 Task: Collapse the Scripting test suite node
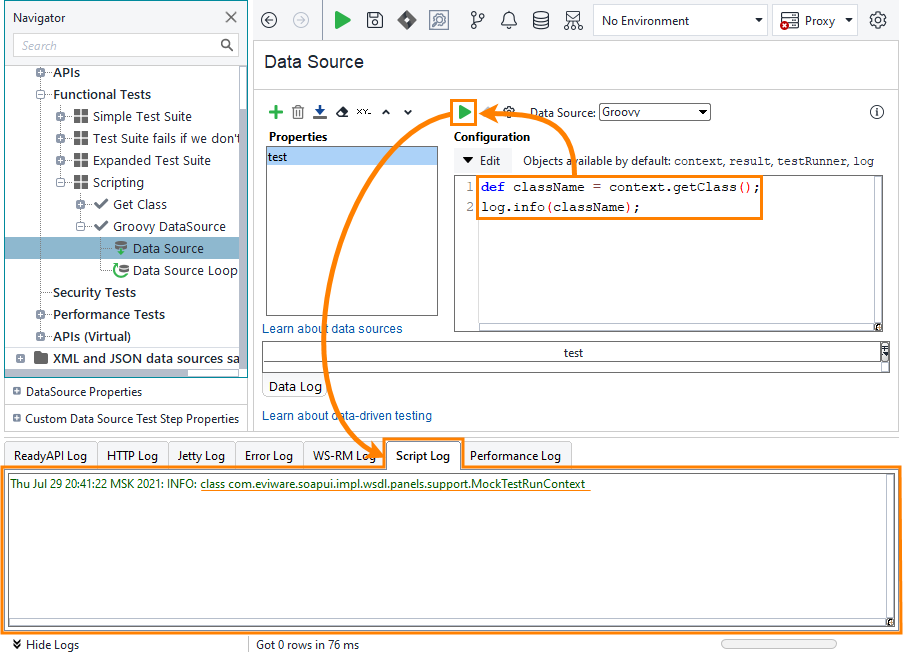[61, 183]
